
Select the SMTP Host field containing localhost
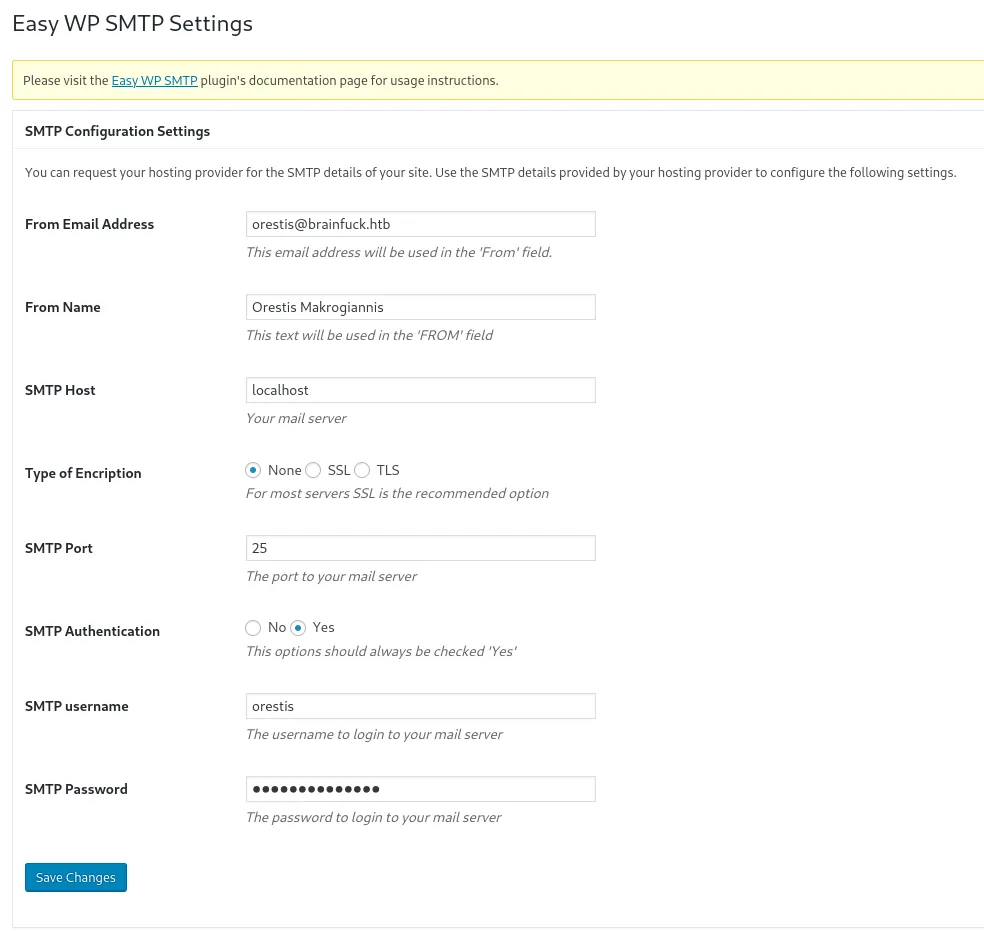[x=420, y=390]
